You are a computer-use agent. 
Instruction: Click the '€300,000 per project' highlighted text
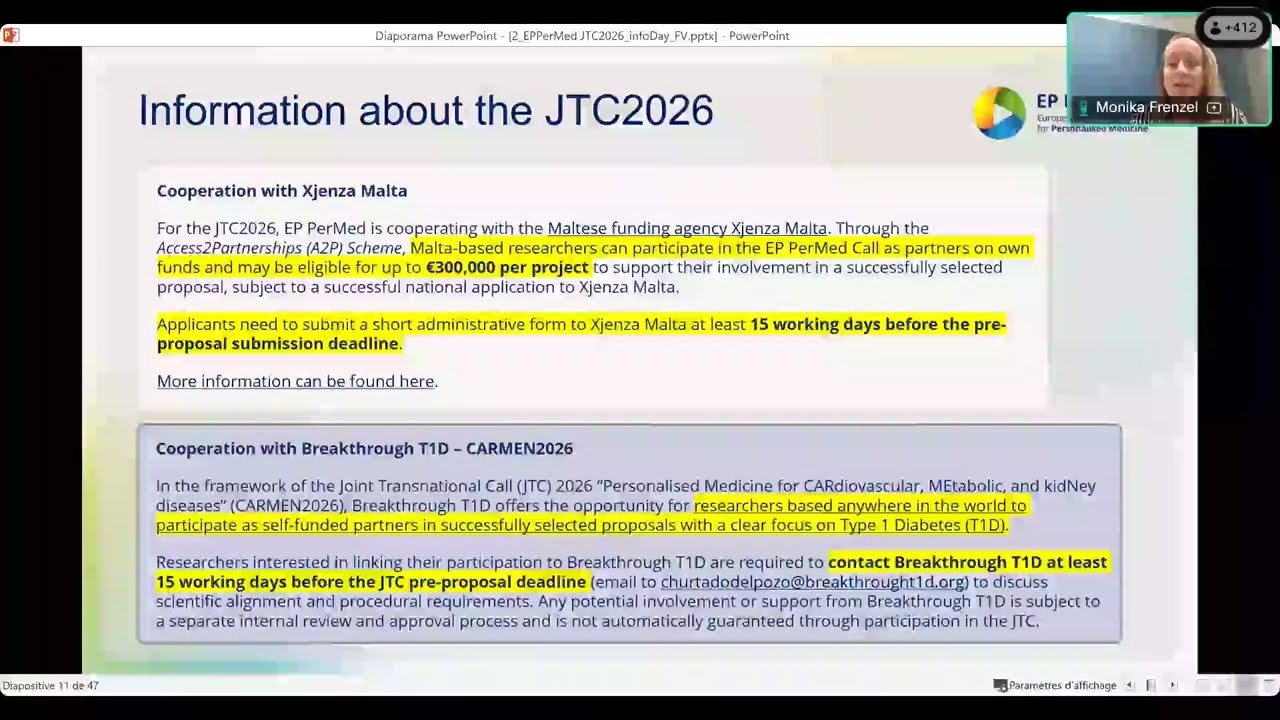click(507, 268)
